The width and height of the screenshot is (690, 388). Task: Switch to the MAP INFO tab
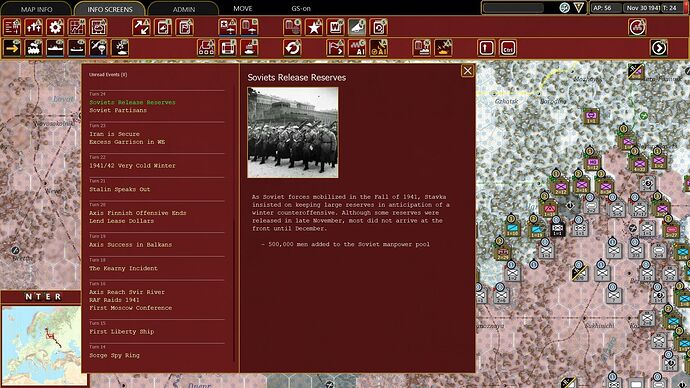point(37,9)
